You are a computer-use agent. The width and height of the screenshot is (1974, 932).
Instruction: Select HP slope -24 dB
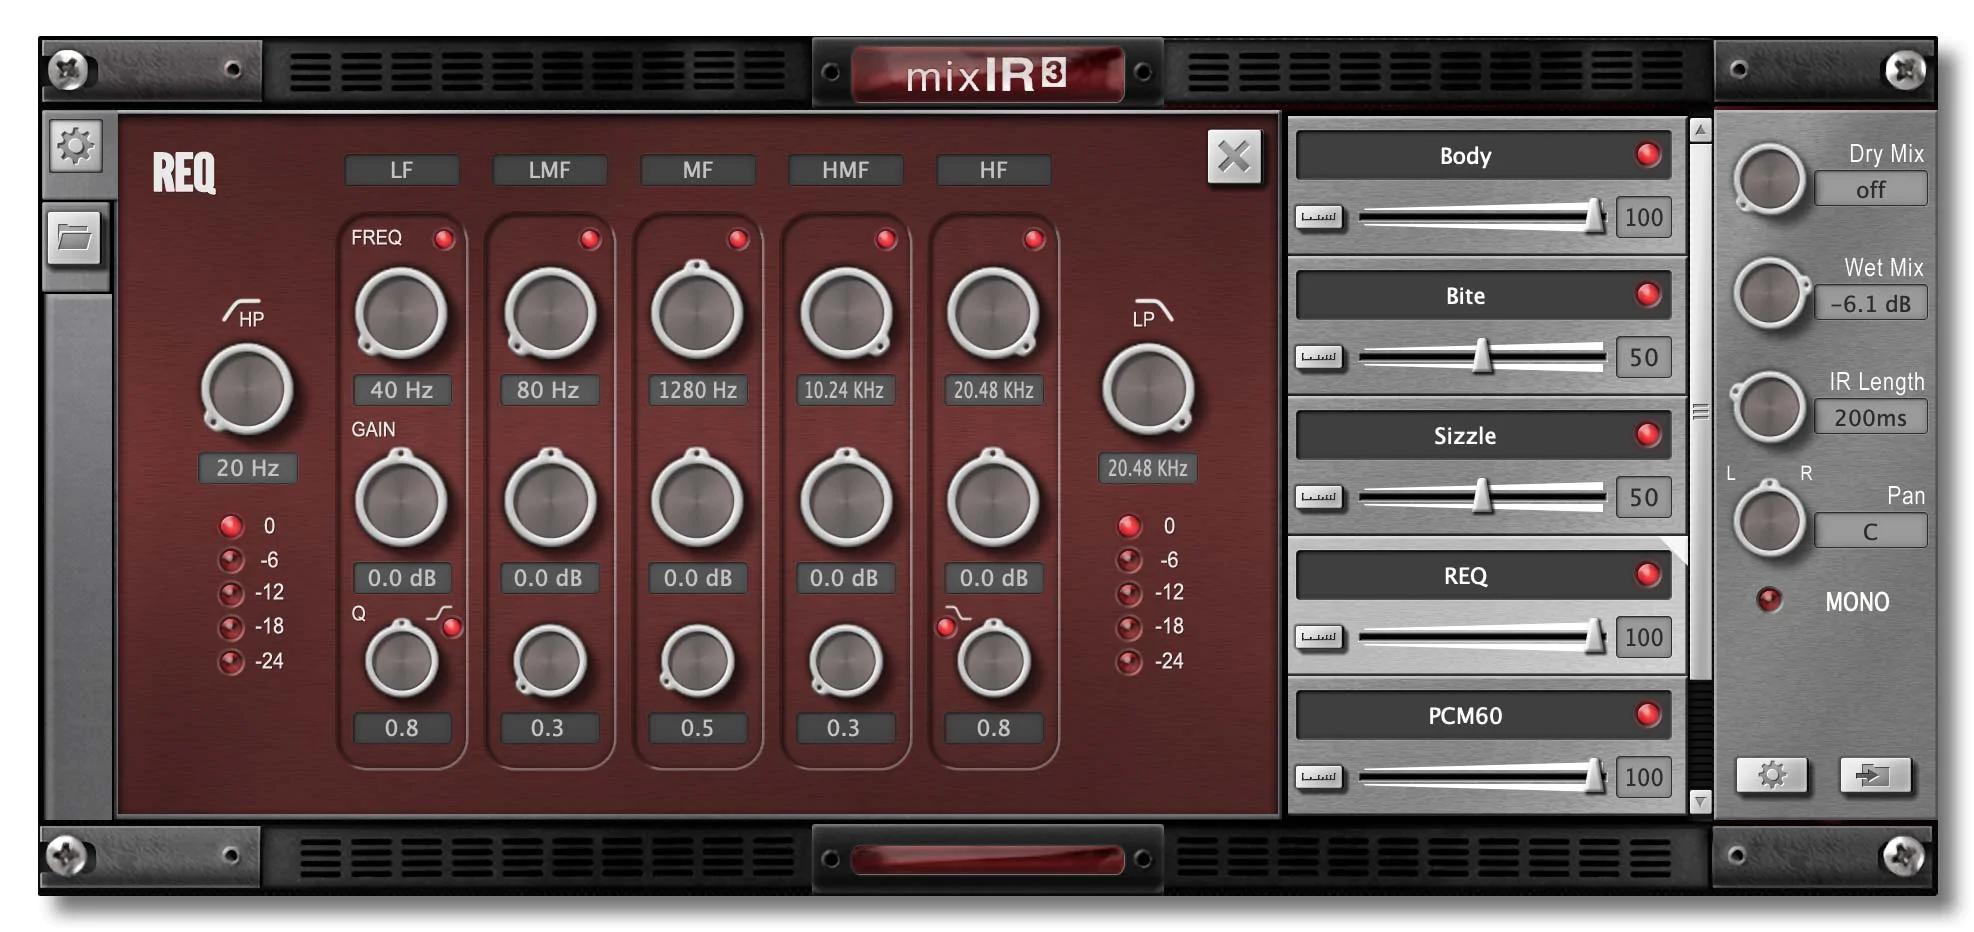click(x=231, y=662)
